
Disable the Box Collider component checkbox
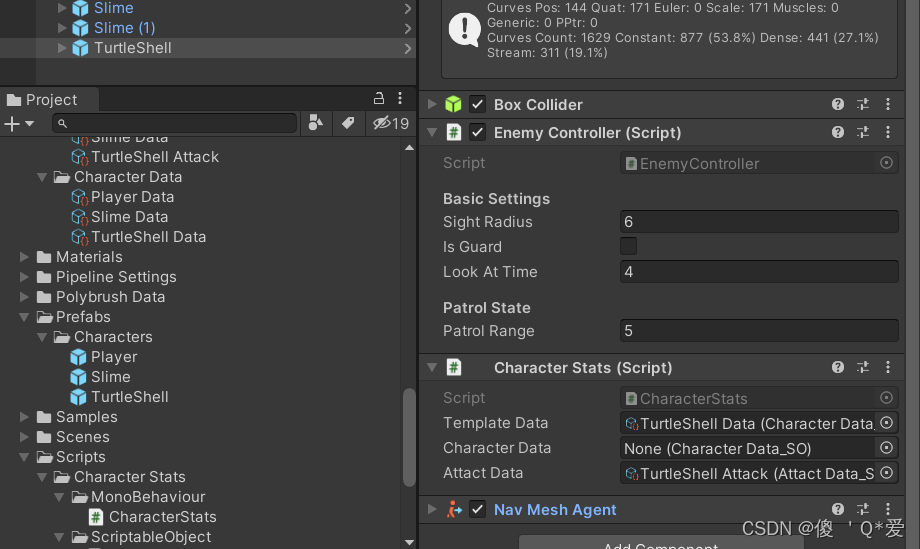pos(478,104)
